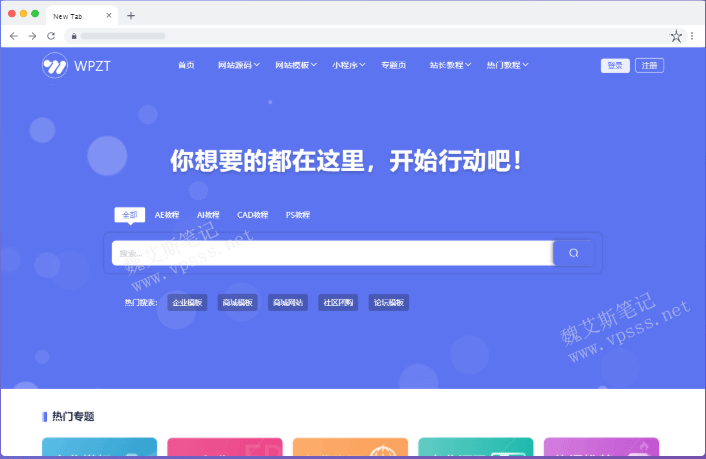Click the 登录 login button
The height and width of the screenshot is (459, 706).
coord(615,65)
